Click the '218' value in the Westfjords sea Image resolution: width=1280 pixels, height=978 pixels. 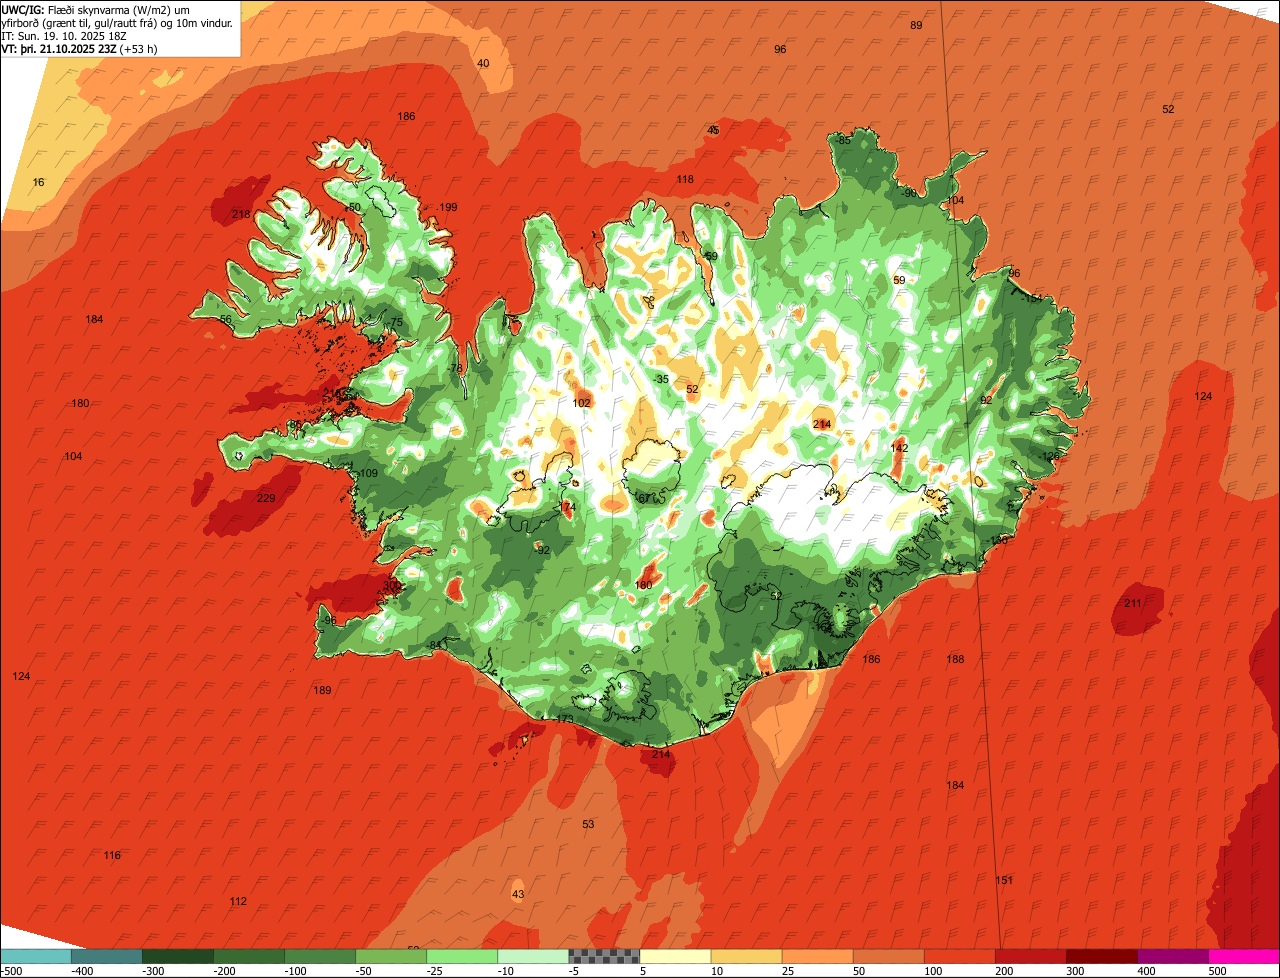[241, 214]
